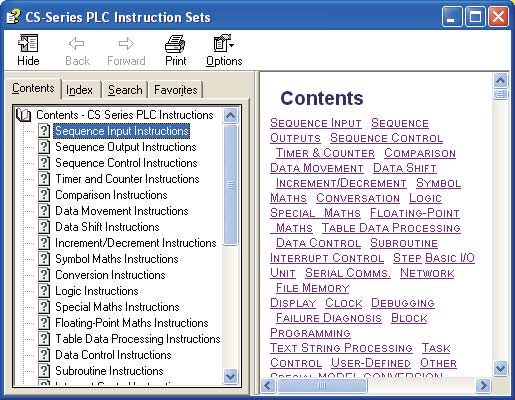
Task: Click topic icon beside Table Data Processing Instructions
Action: 44,339
